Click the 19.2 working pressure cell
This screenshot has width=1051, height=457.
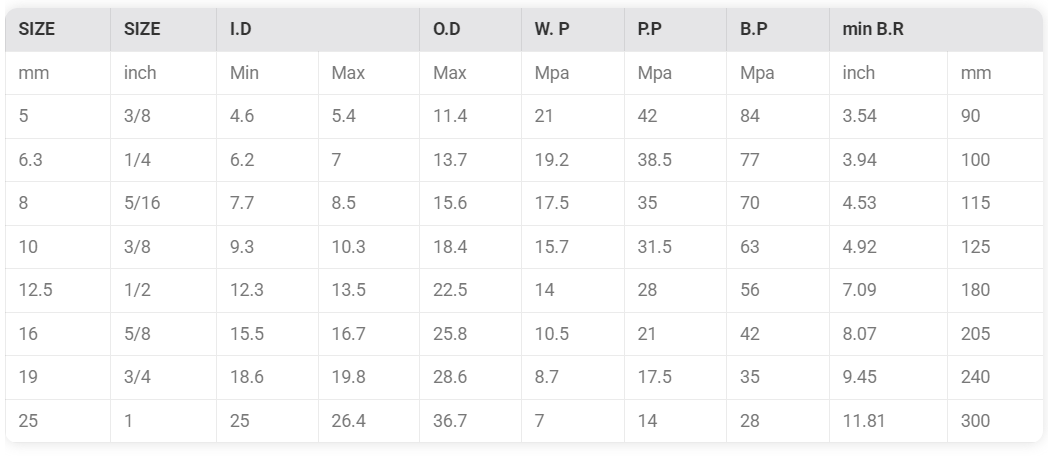click(x=572, y=159)
